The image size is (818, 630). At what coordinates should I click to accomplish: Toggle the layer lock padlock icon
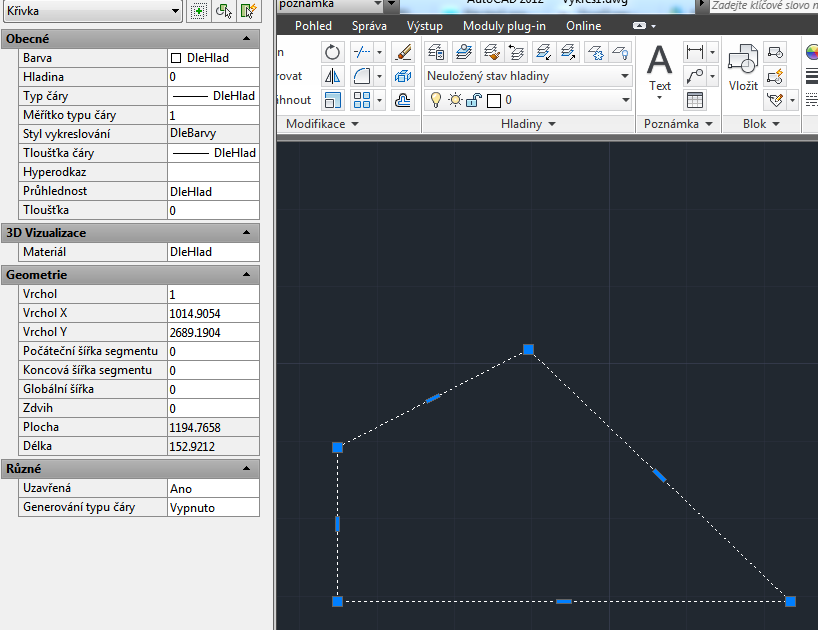474,100
